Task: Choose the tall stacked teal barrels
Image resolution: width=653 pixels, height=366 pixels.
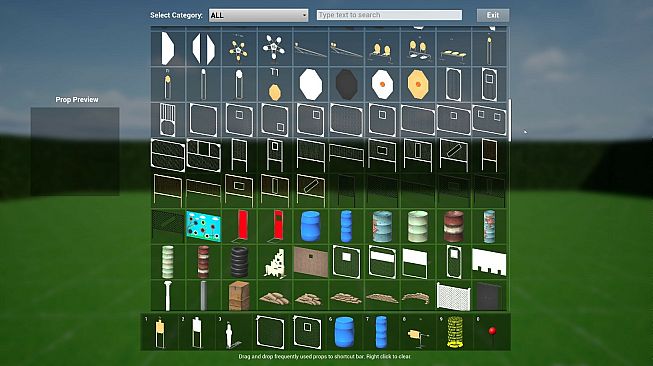Action: (489, 227)
